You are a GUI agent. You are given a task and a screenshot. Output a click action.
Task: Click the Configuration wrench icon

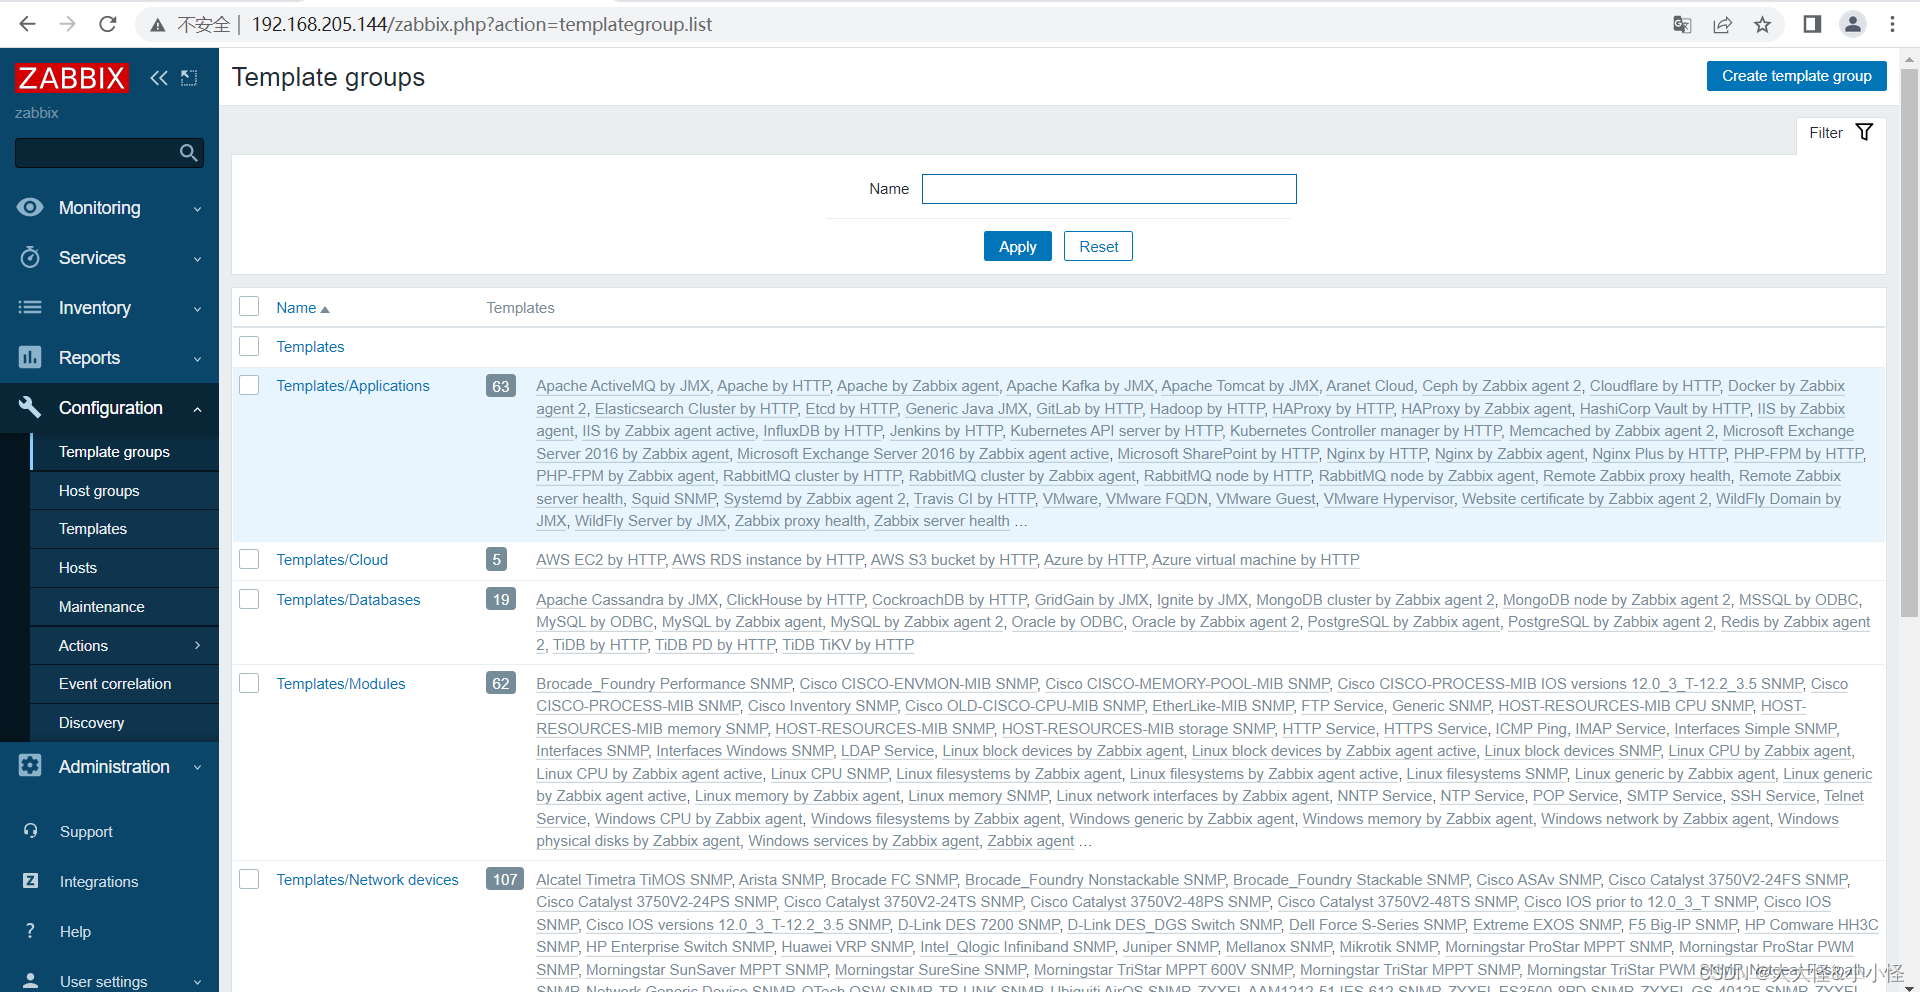click(30, 407)
